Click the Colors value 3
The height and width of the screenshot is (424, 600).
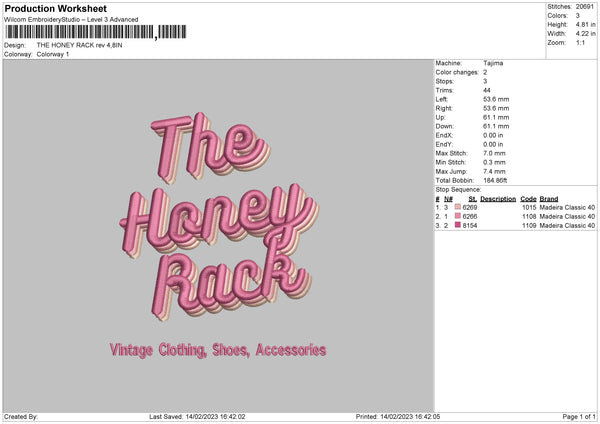pos(578,16)
